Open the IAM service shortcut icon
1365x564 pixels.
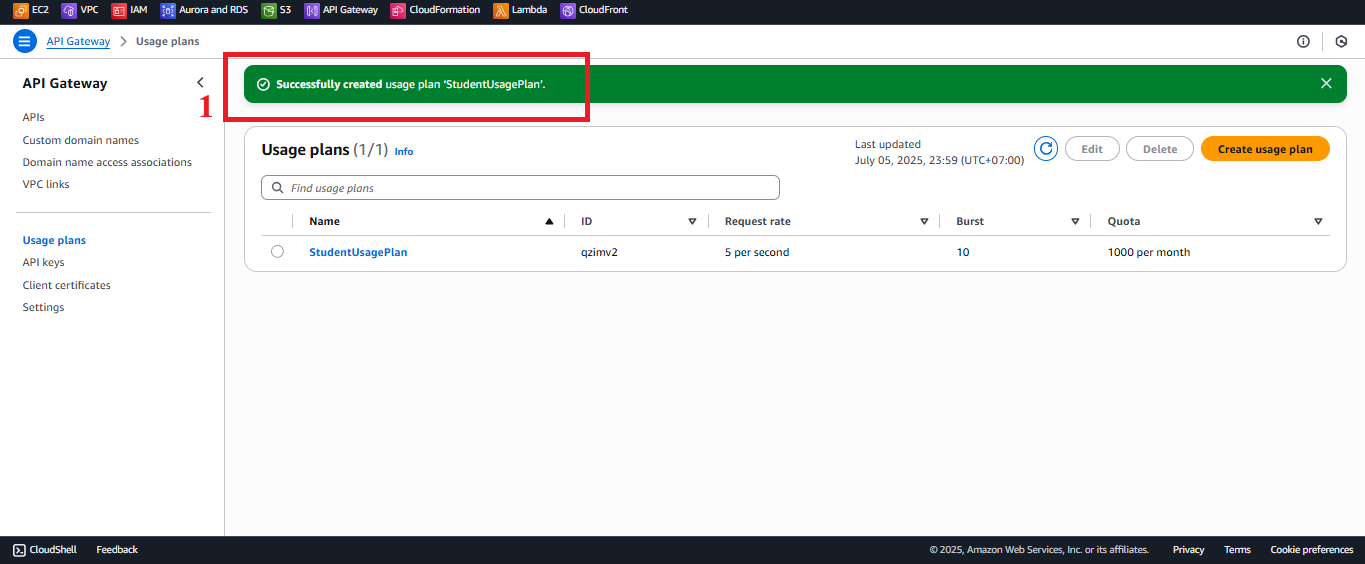click(119, 10)
